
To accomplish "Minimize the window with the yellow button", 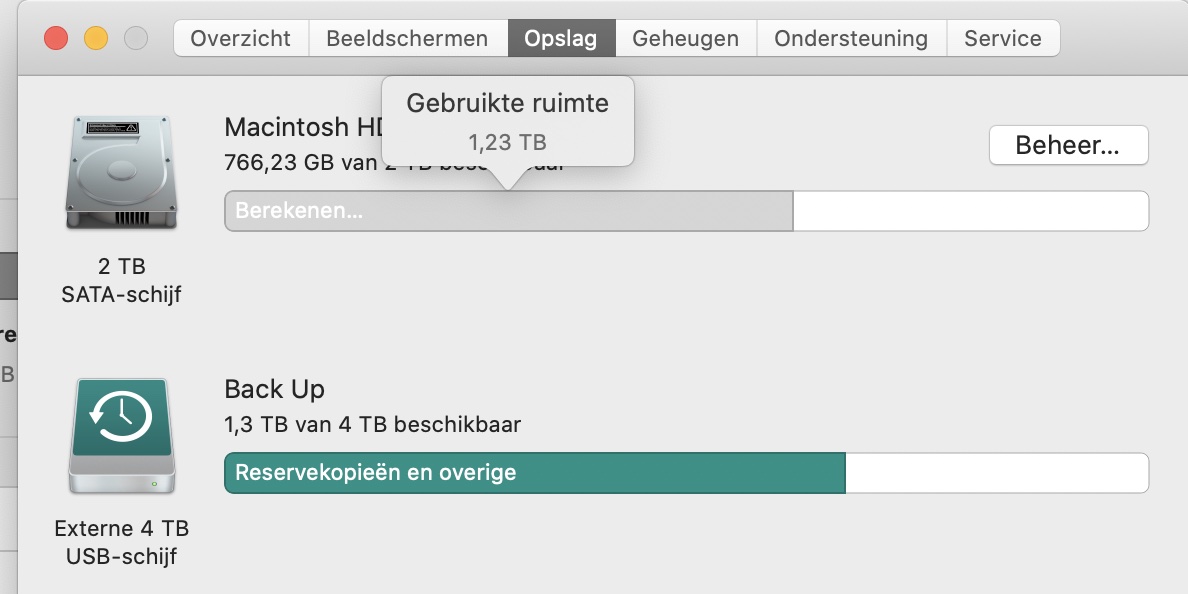I will tap(96, 39).
